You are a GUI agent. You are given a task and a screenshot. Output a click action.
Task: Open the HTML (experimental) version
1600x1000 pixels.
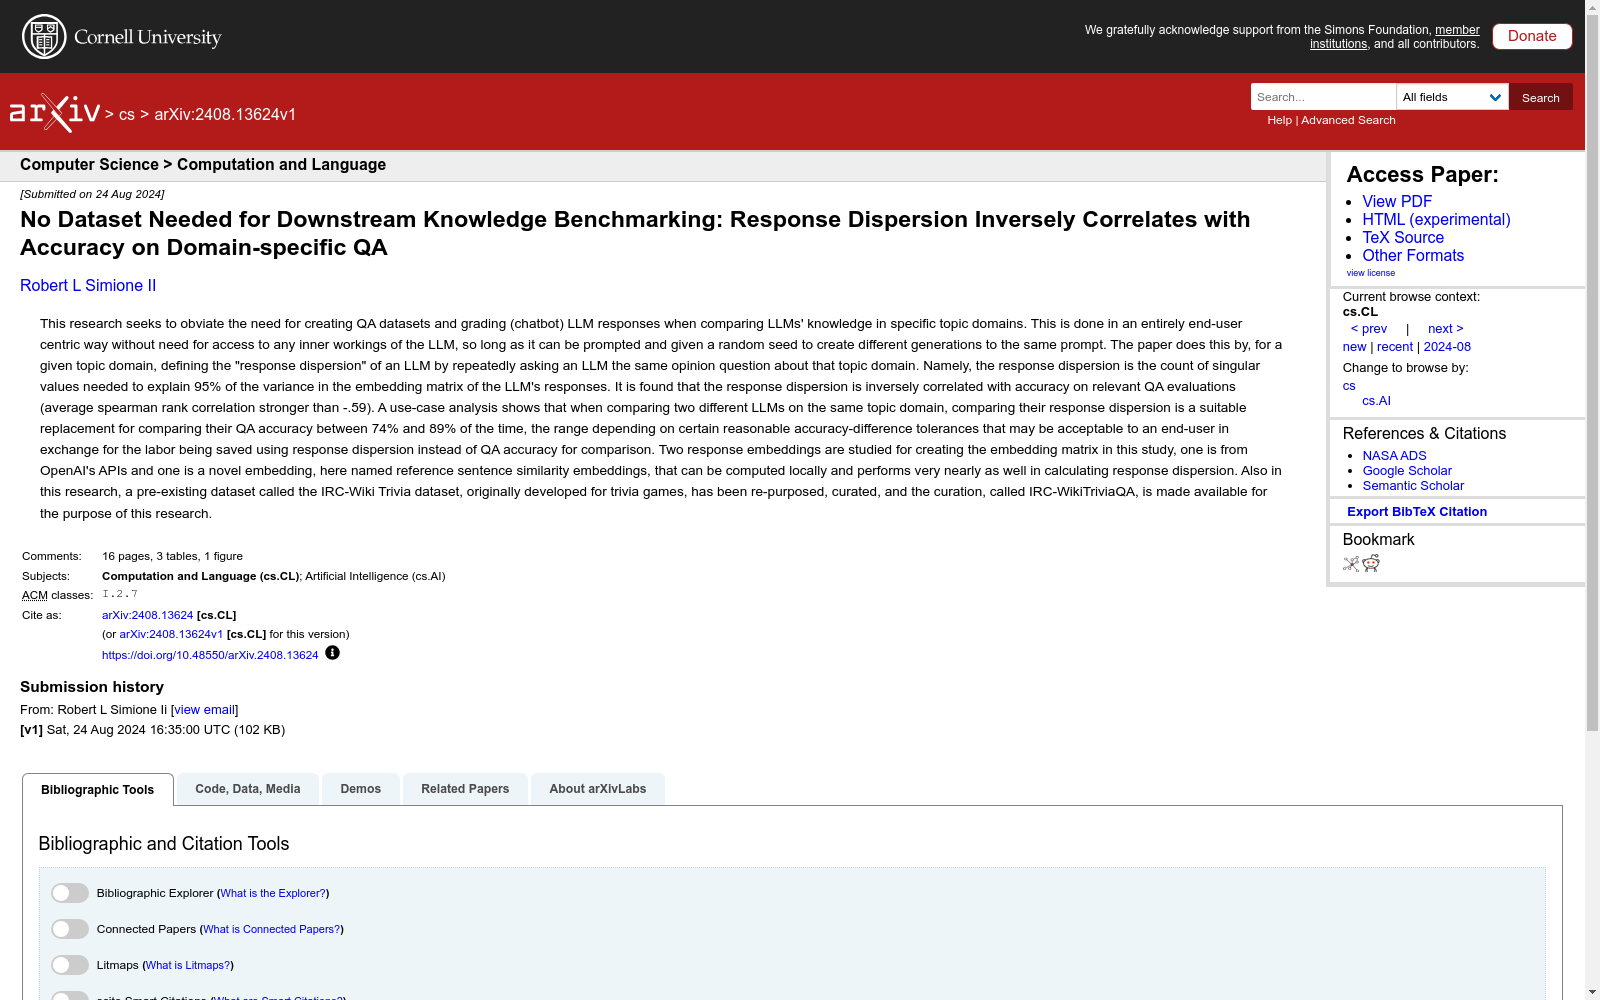pos(1436,220)
